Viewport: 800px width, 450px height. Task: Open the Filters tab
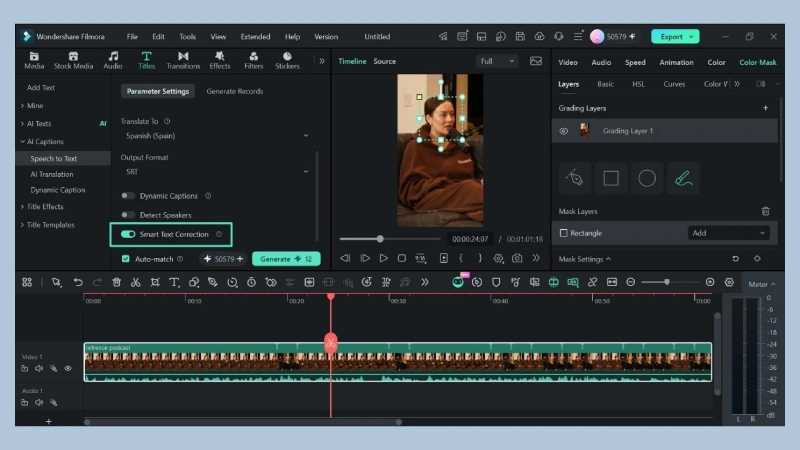[254, 60]
